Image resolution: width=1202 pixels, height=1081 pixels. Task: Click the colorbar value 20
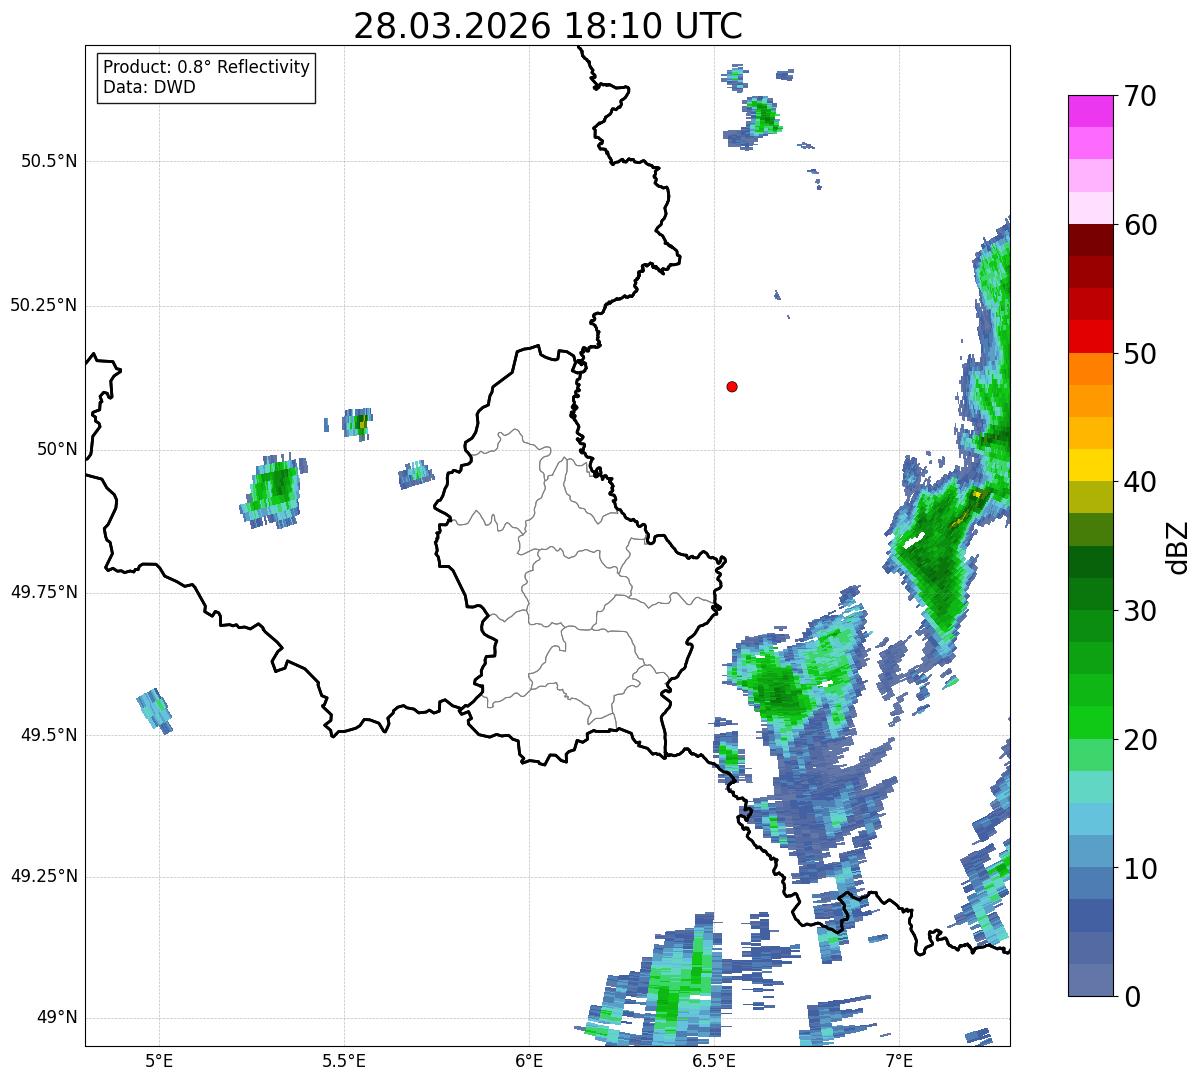click(1140, 740)
